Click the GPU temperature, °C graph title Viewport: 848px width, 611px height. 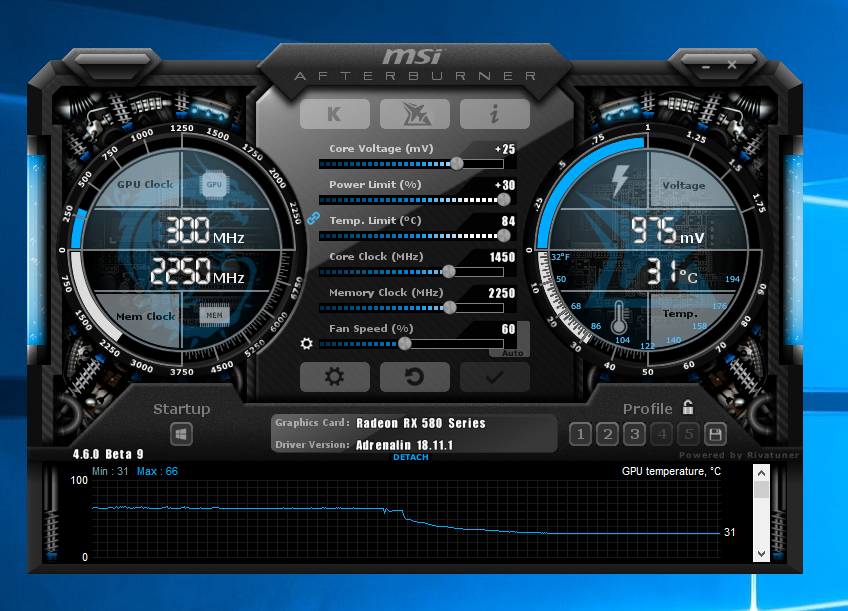point(671,471)
